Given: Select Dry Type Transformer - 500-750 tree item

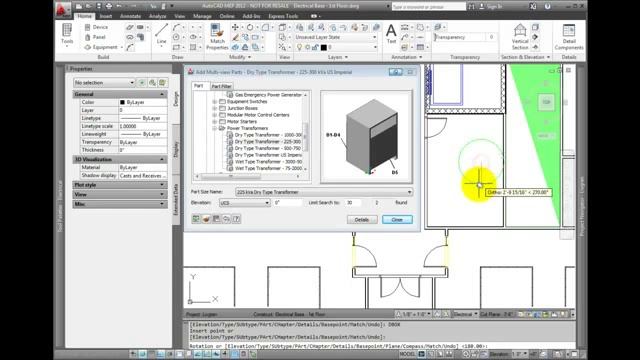Looking at the screenshot, I should pos(267,148).
